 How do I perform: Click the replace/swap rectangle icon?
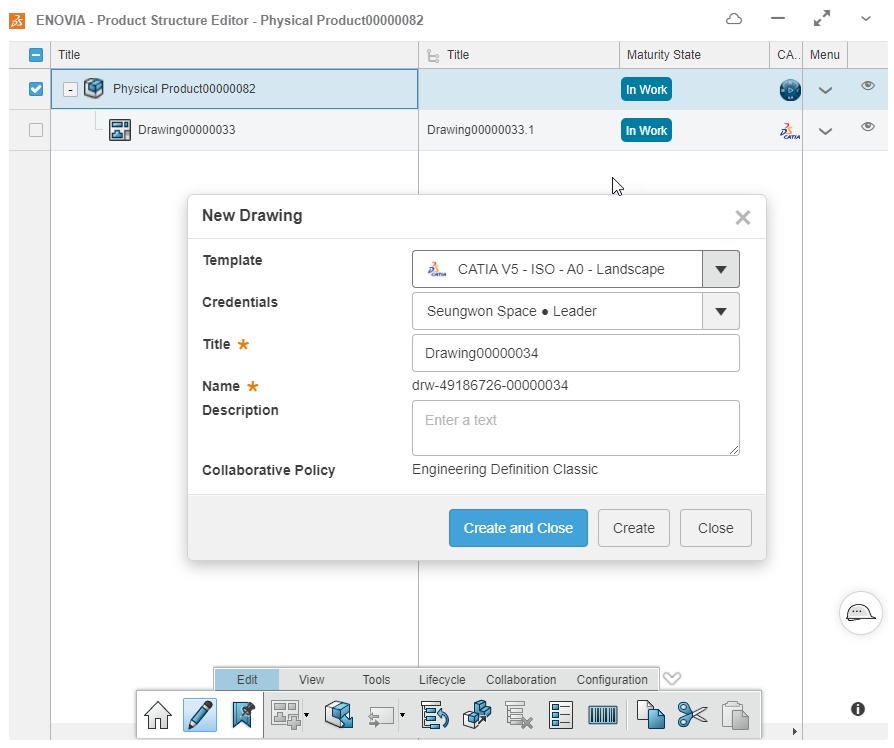click(381, 716)
